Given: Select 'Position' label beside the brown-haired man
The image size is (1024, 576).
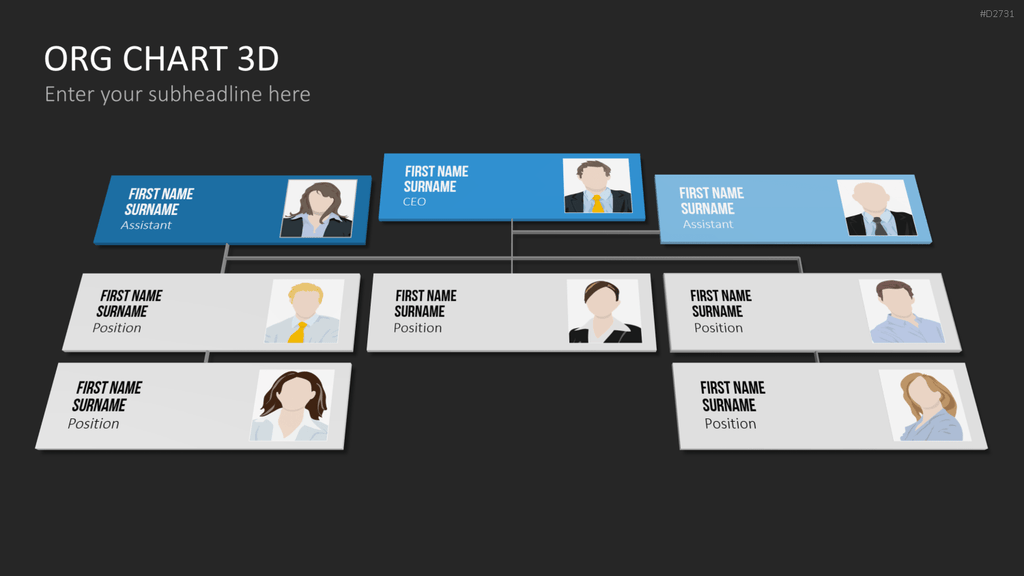Looking at the screenshot, I should click(718, 328).
